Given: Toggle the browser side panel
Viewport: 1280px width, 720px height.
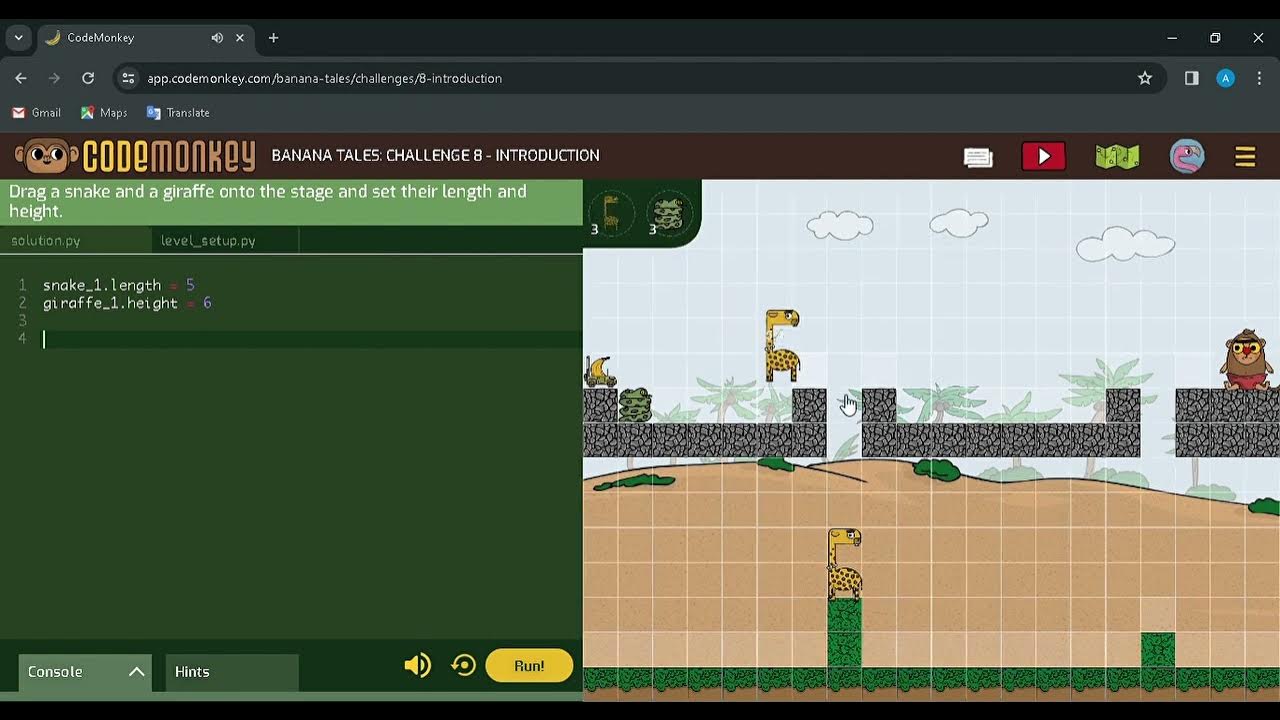Looking at the screenshot, I should (x=1192, y=78).
